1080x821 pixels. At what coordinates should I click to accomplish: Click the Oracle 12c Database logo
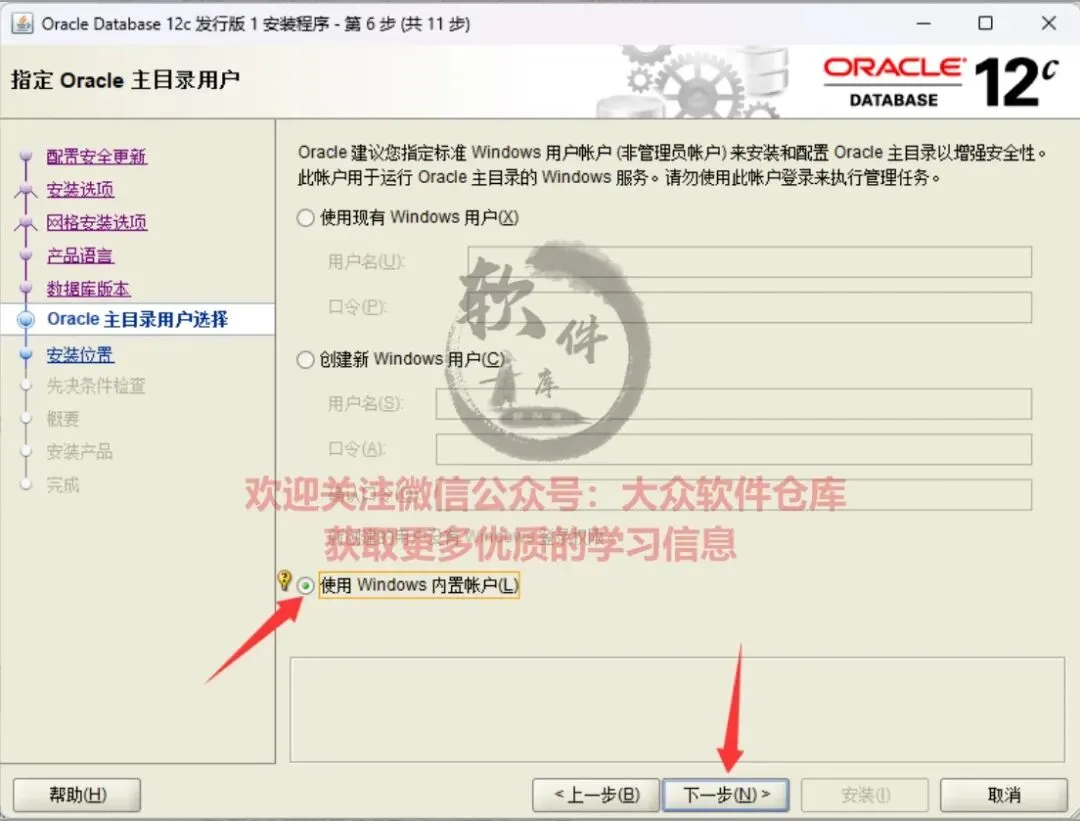(940, 82)
